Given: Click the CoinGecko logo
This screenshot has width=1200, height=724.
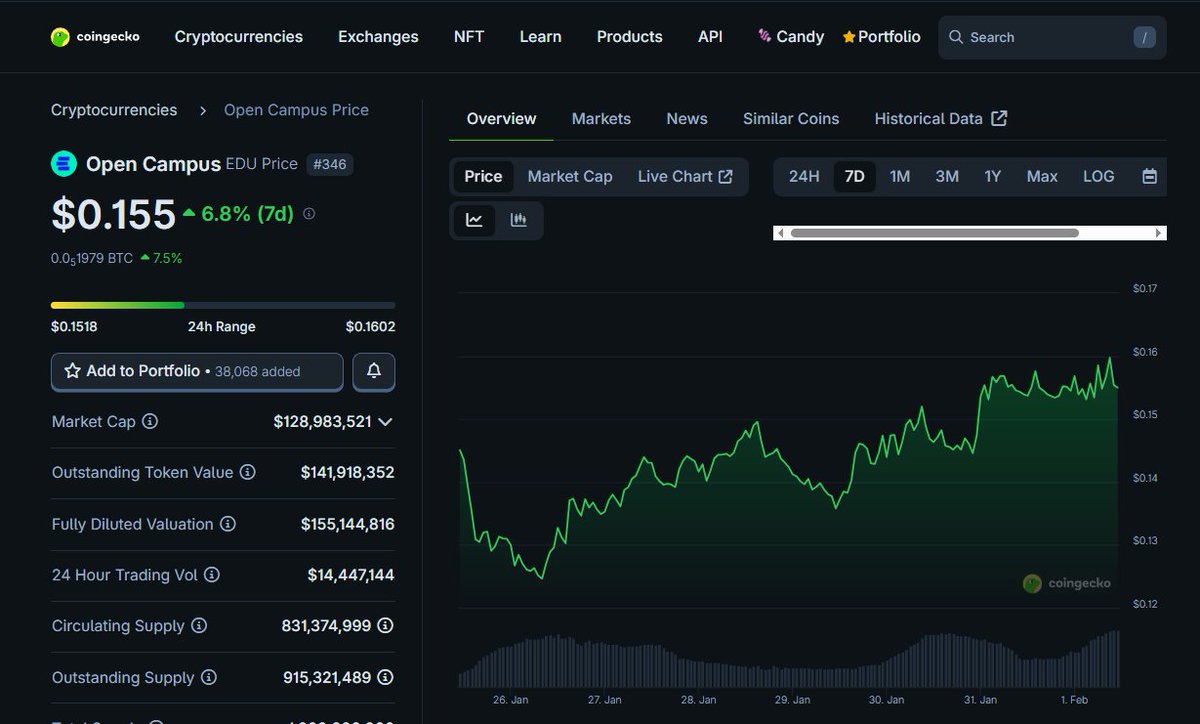Looking at the screenshot, I should click(x=95, y=37).
